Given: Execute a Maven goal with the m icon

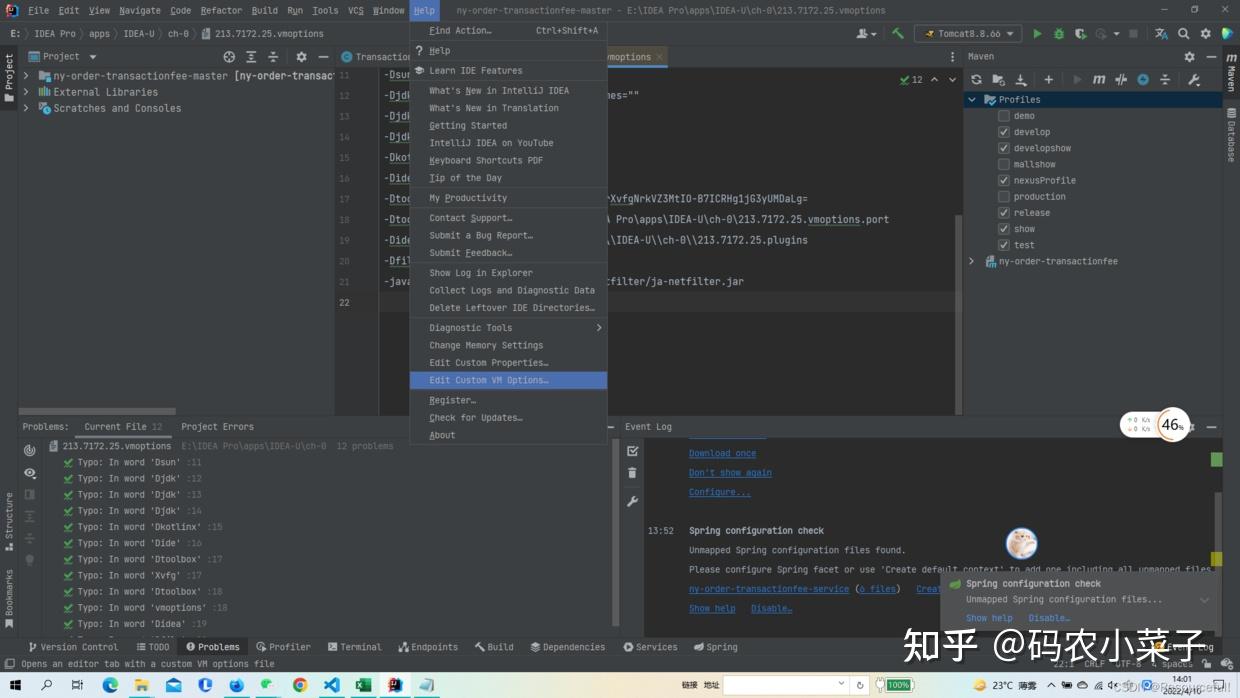Looking at the screenshot, I should [x=1099, y=80].
